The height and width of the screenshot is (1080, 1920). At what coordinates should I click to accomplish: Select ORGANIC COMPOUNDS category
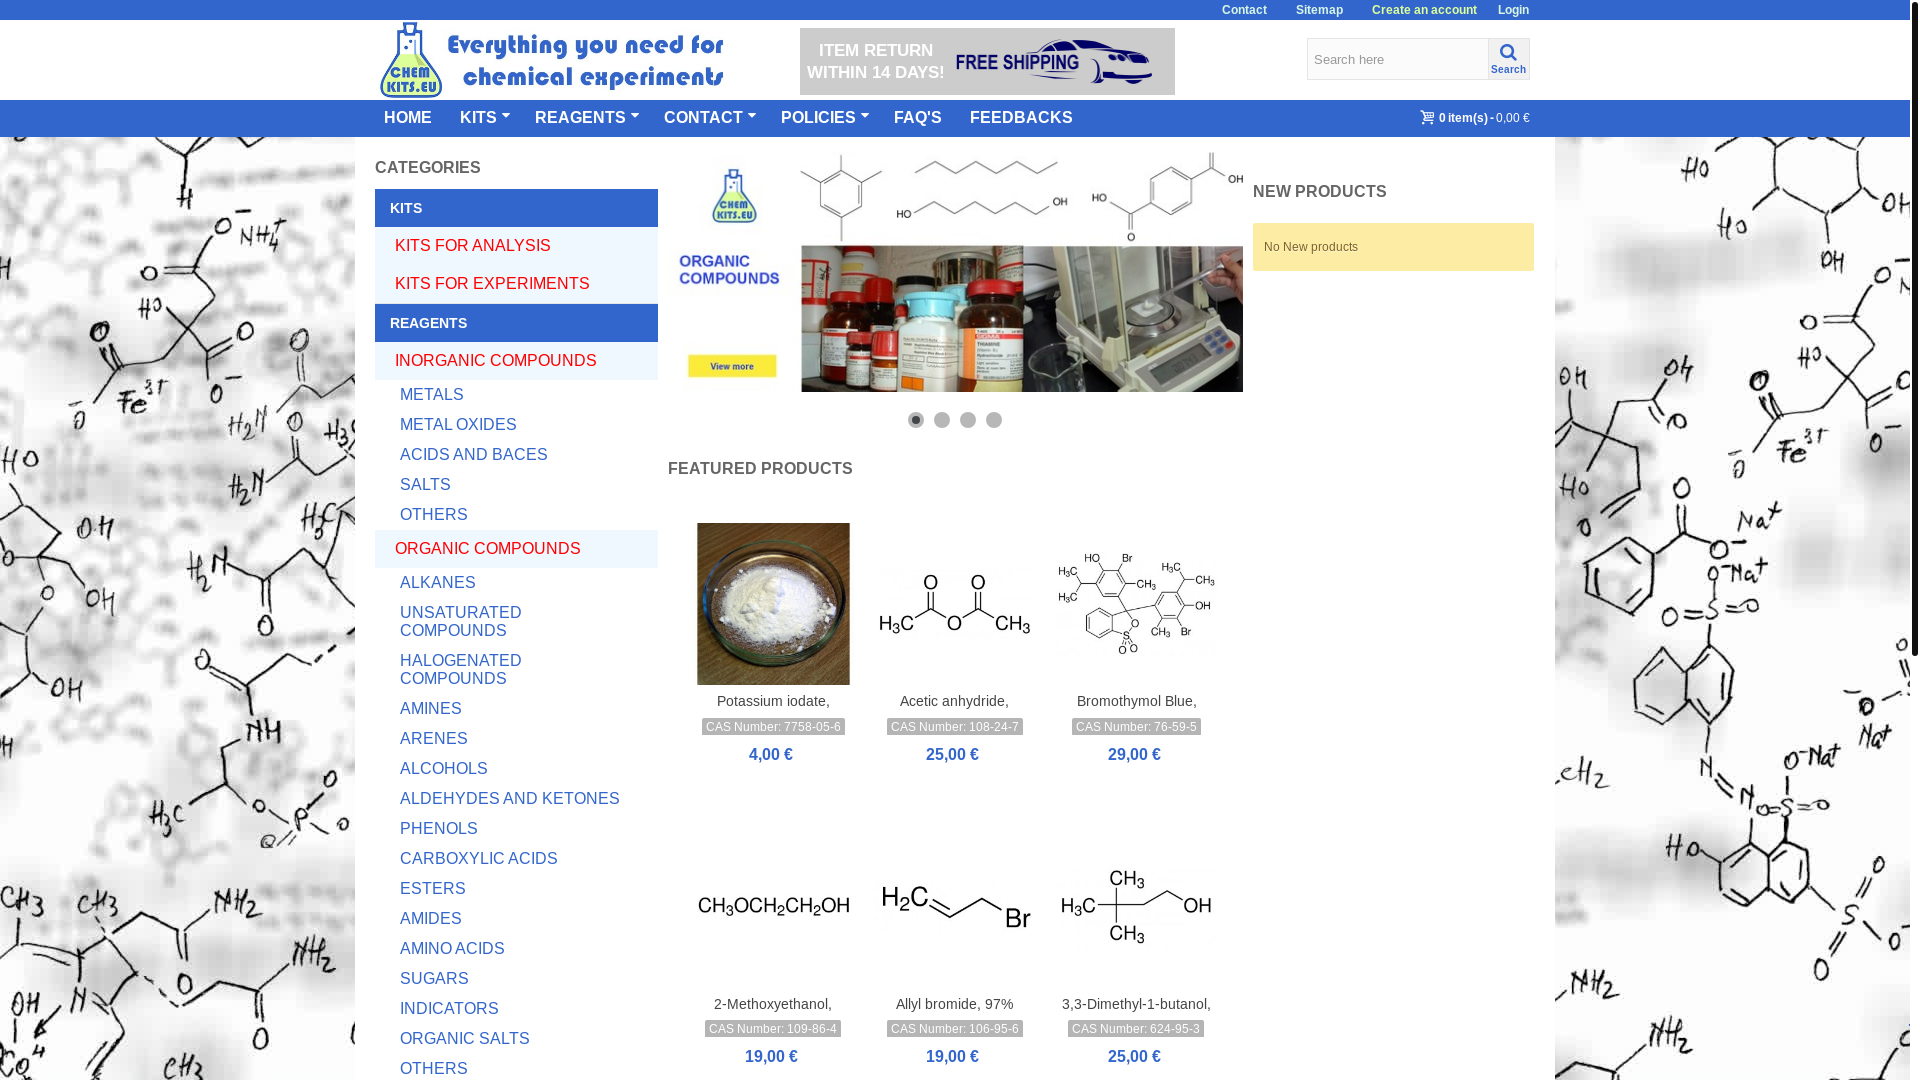[516, 549]
